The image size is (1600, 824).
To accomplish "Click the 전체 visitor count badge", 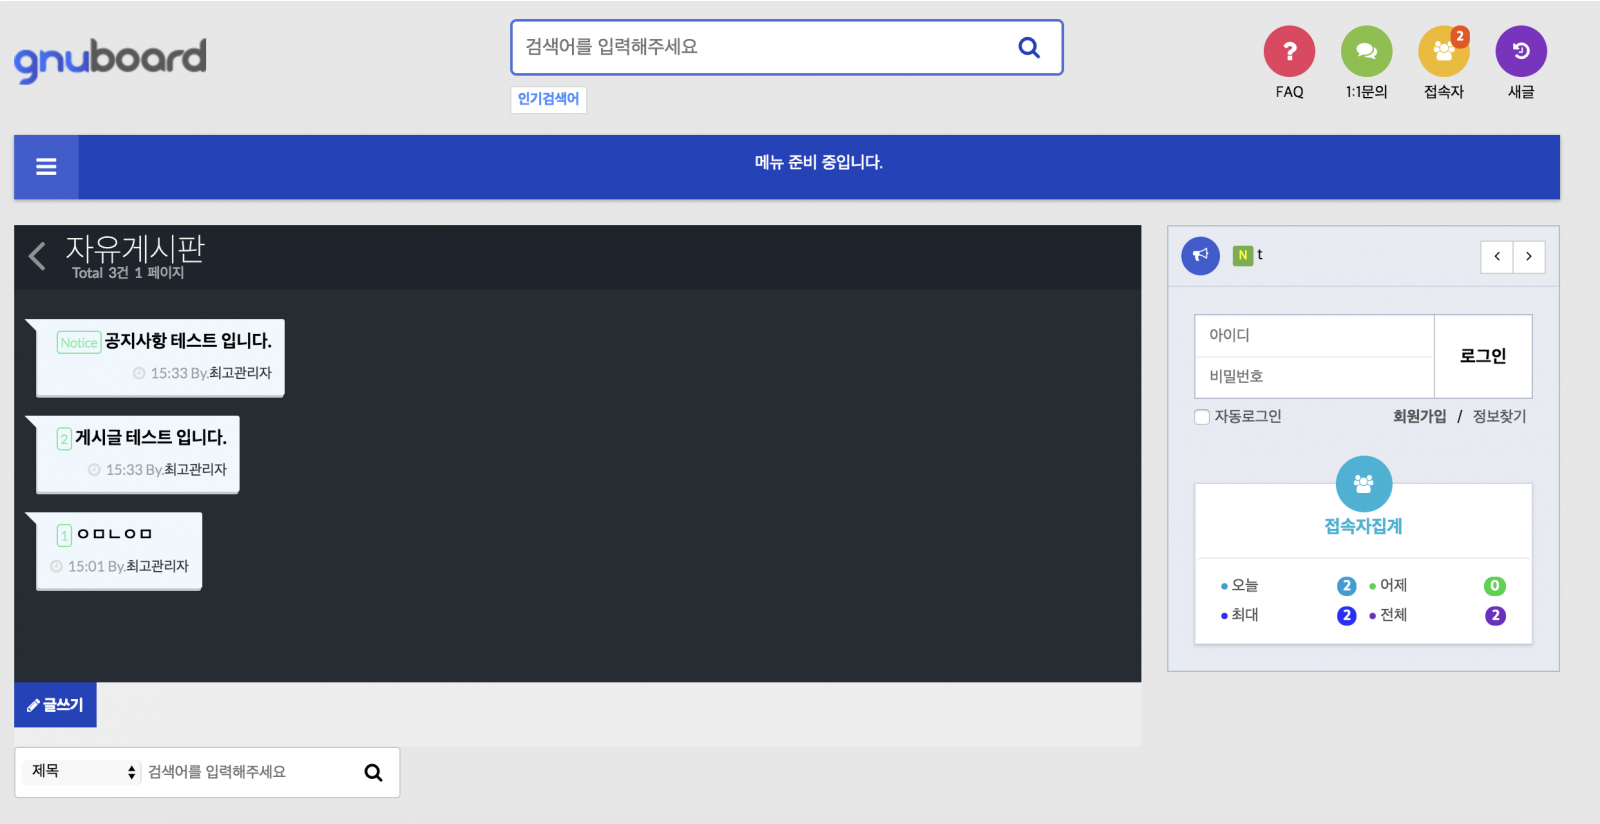I will click(1495, 616).
